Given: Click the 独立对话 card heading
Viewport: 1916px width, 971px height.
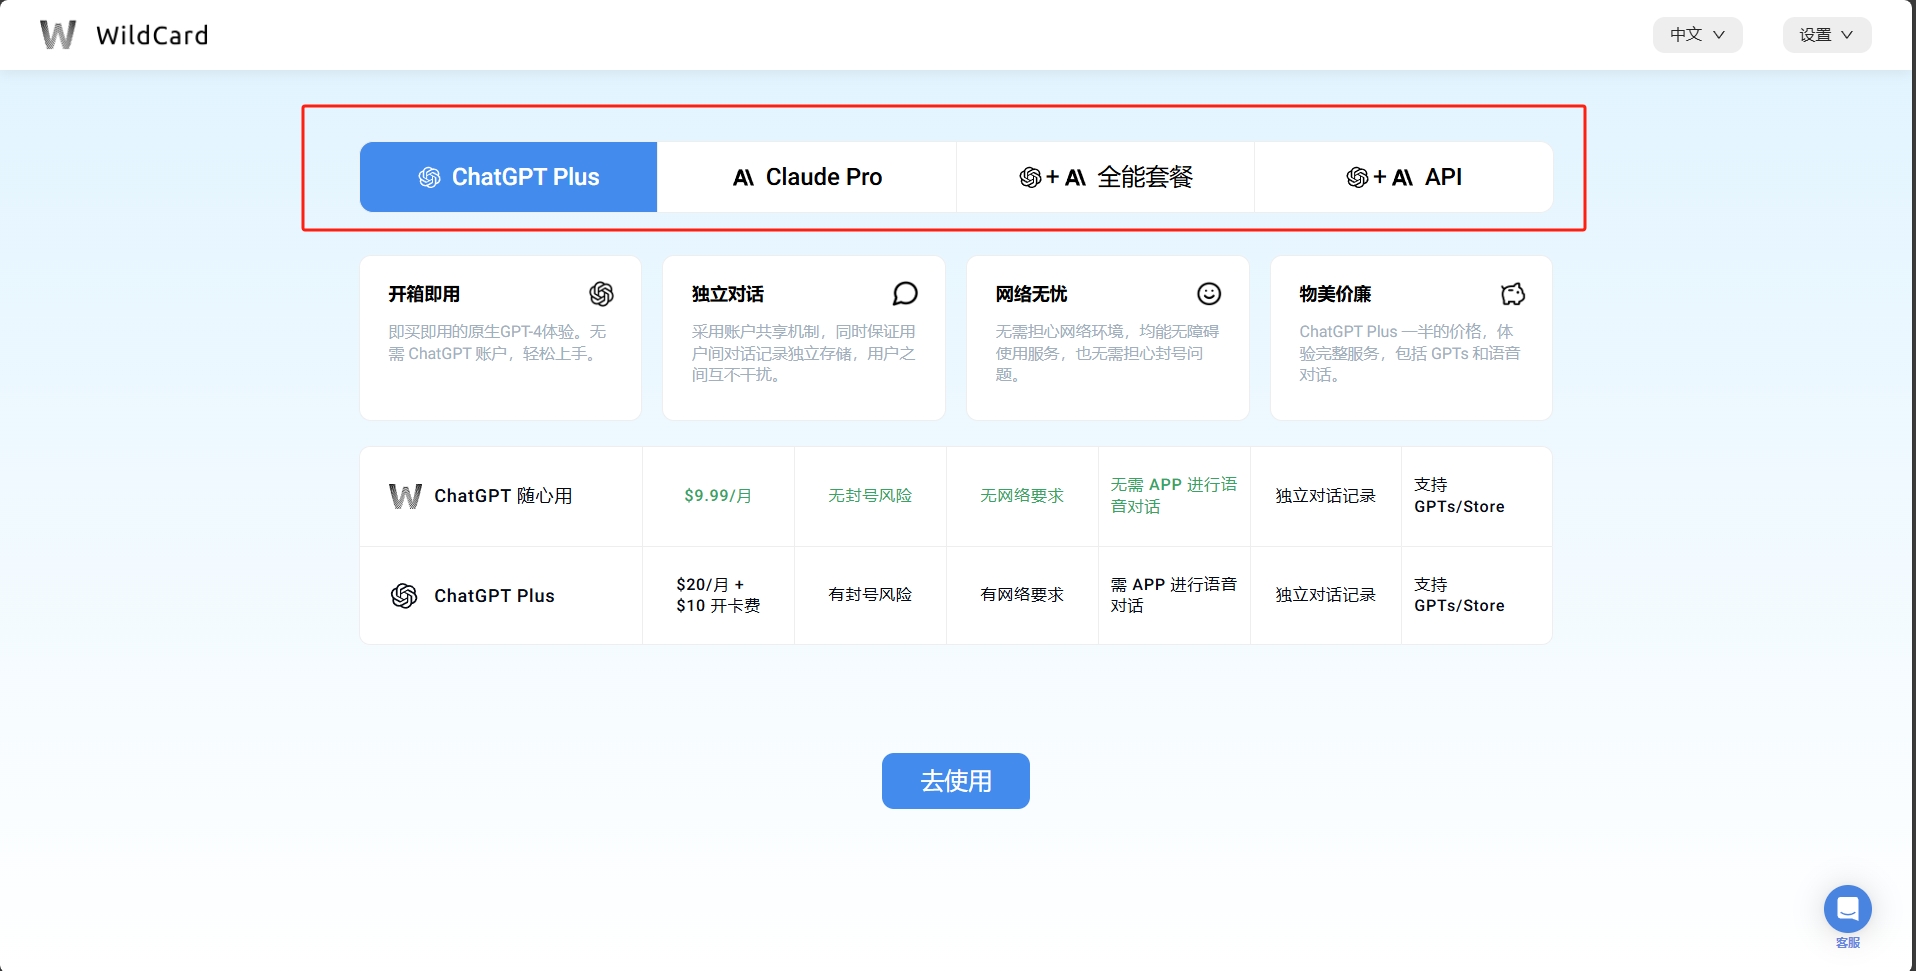Looking at the screenshot, I should pyautogui.click(x=728, y=294).
